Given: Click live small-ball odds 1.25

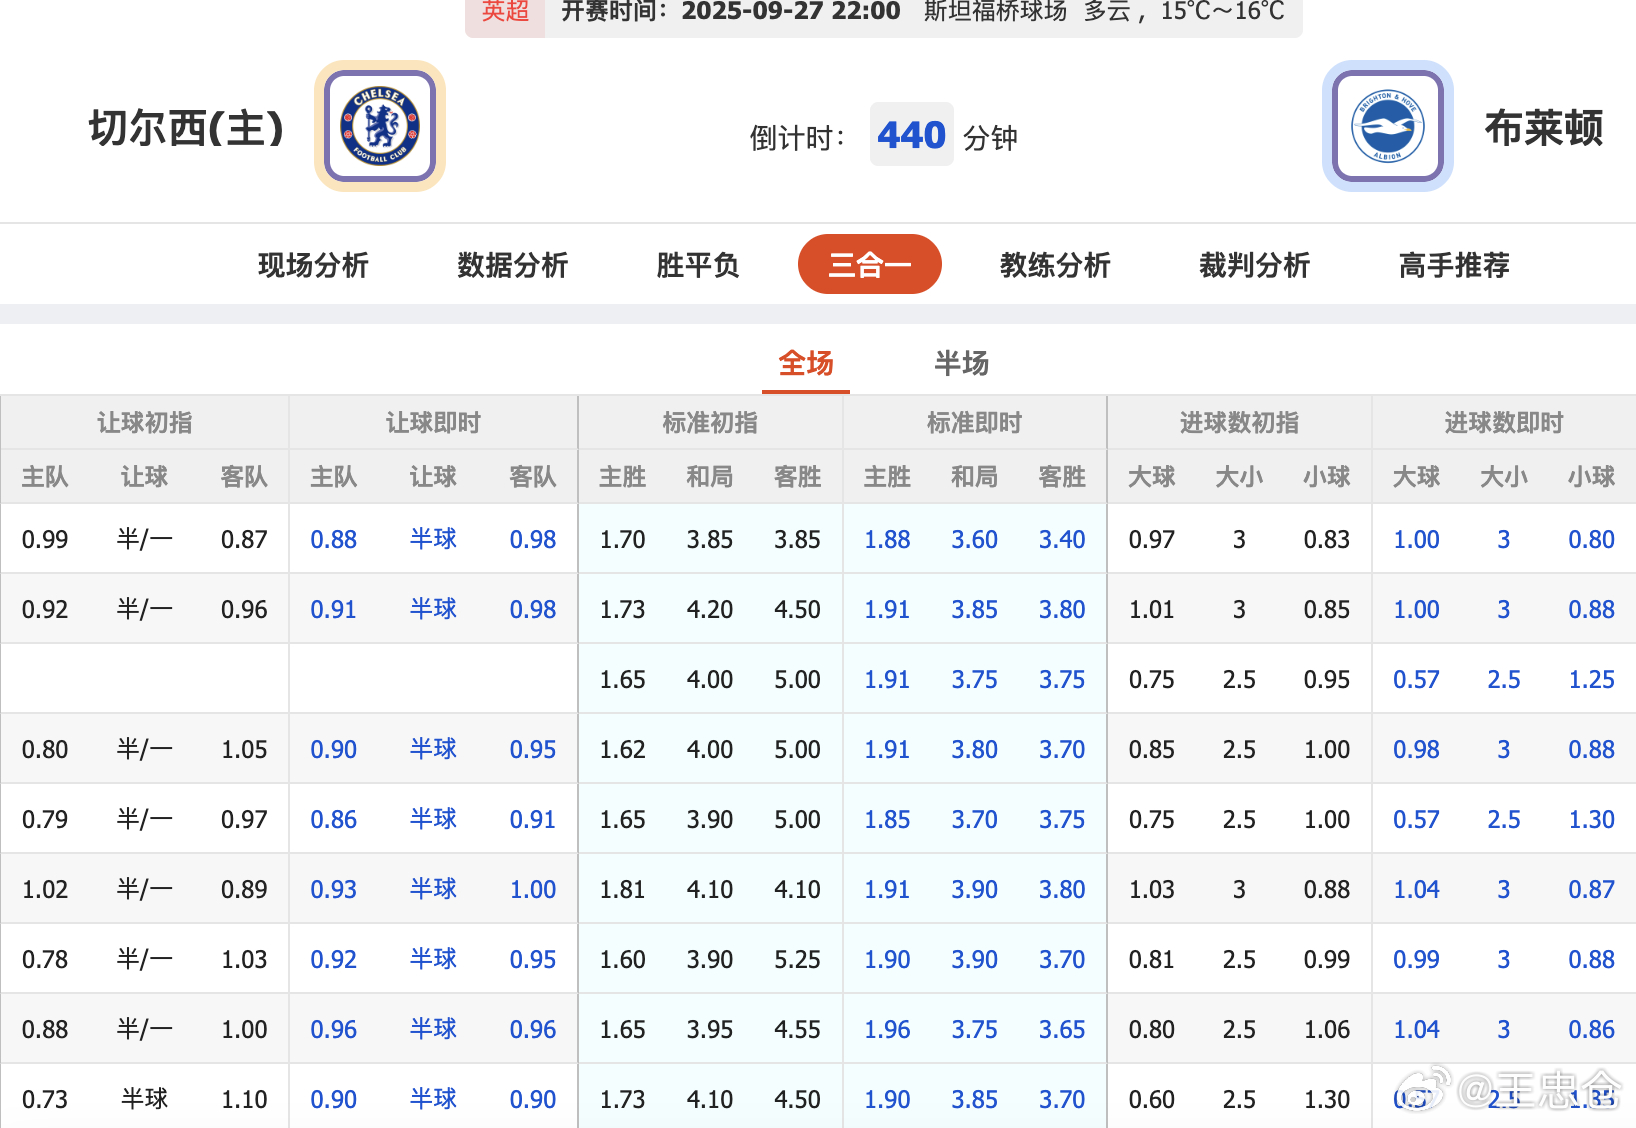Looking at the screenshot, I should coord(1591,679).
